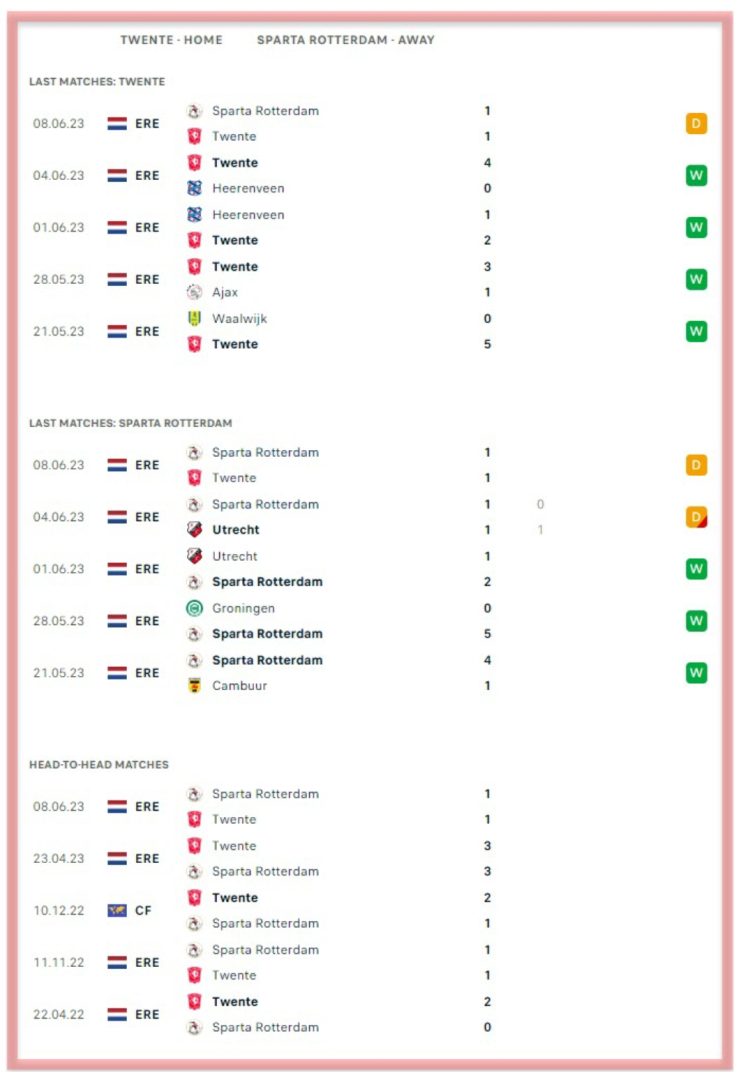Click the Waalwijk club crest
This screenshot has height=1080, width=741.
point(195,318)
